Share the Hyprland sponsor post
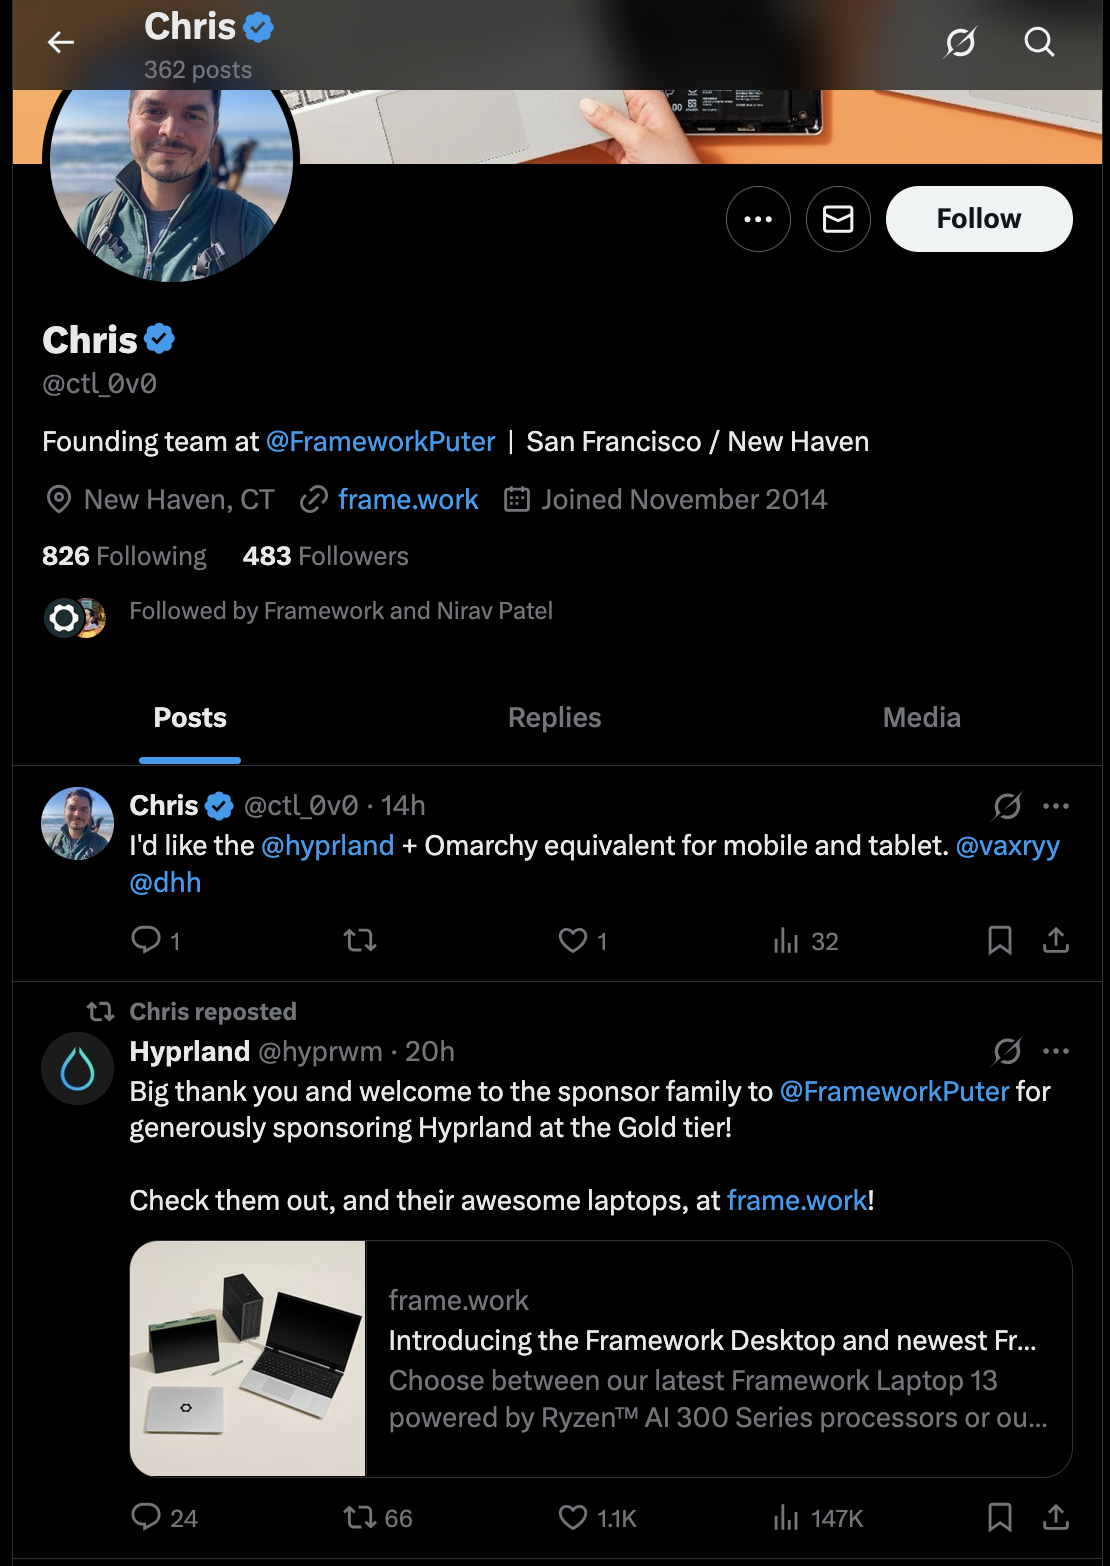 (x=1056, y=1518)
